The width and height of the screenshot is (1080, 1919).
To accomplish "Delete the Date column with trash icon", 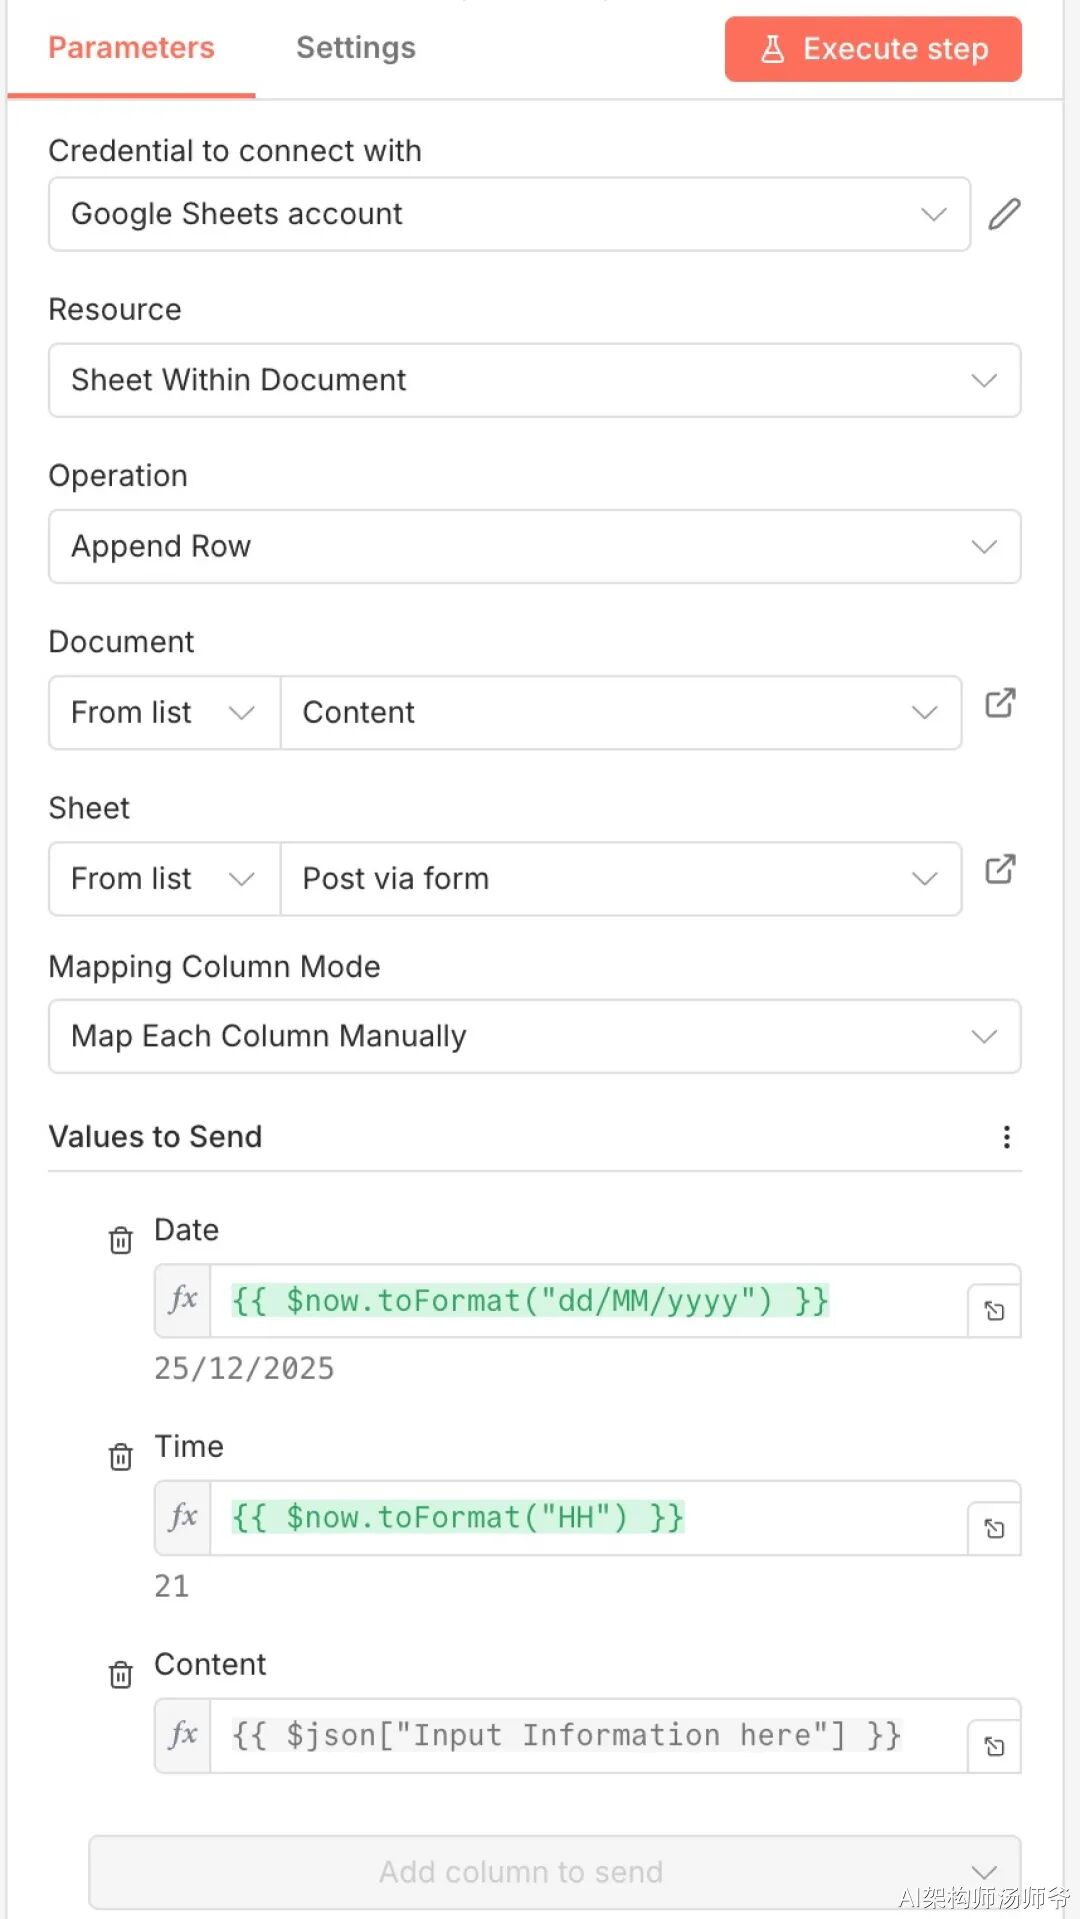I will (121, 1240).
